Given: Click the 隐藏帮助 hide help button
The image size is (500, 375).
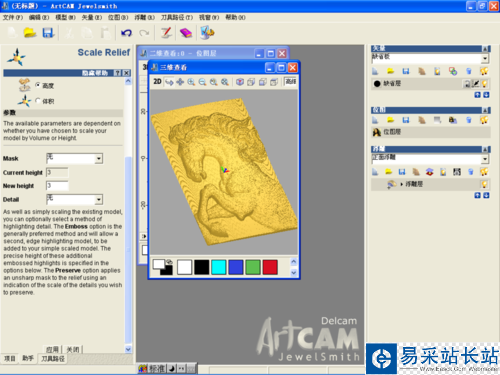Looking at the screenshot, I should pos(95,73).
